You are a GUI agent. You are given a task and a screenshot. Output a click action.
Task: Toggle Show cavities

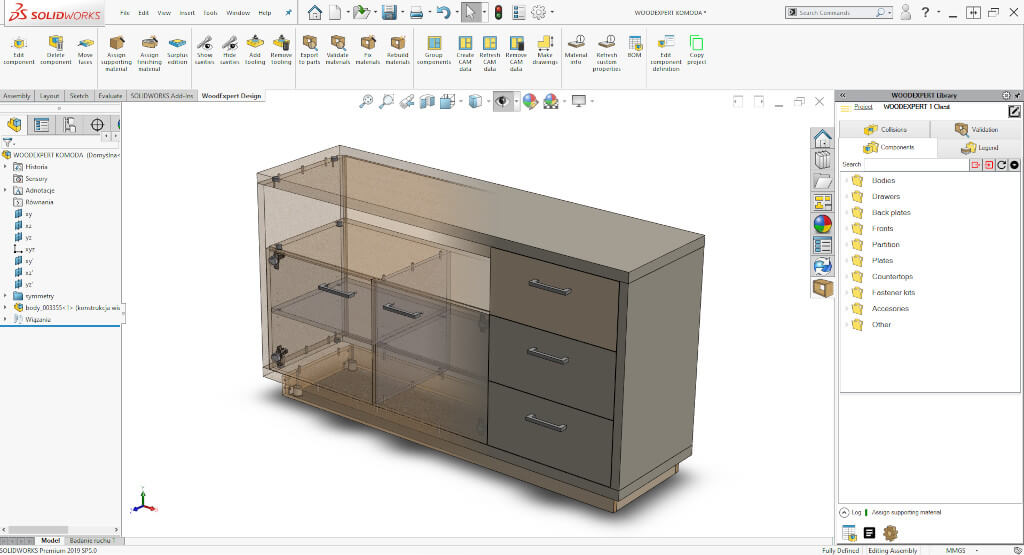204,50
